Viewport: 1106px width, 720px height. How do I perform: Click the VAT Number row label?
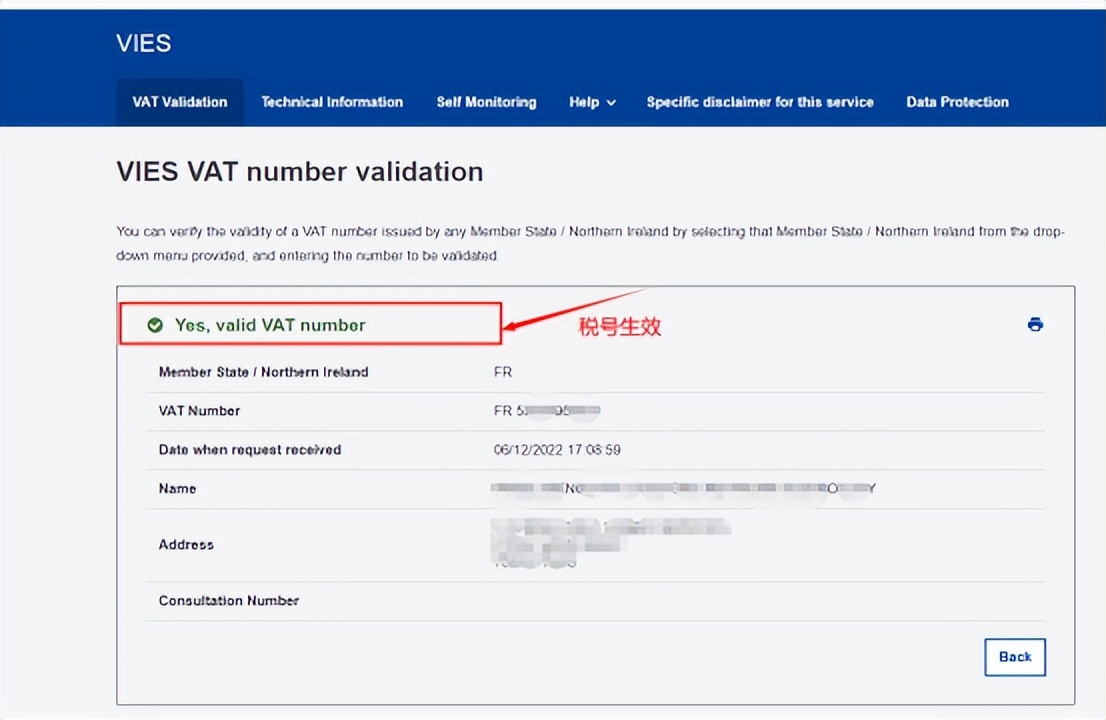199,411
